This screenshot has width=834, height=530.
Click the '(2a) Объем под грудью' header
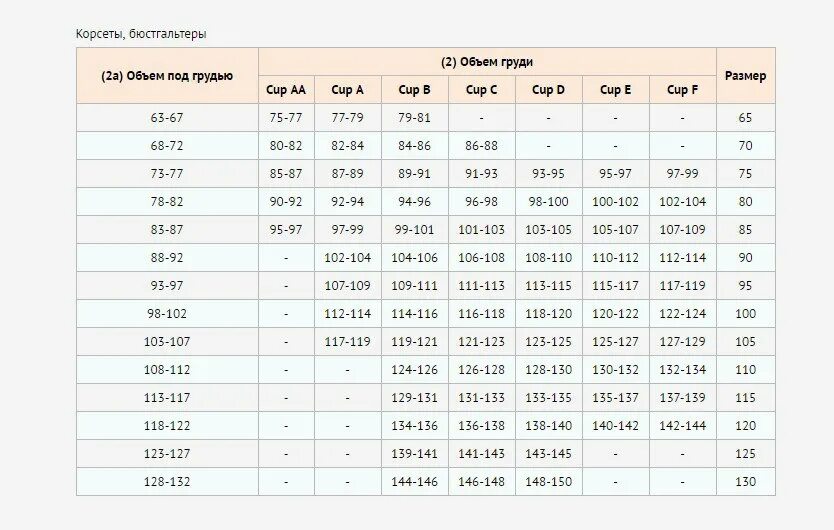[x=167, y=76]
